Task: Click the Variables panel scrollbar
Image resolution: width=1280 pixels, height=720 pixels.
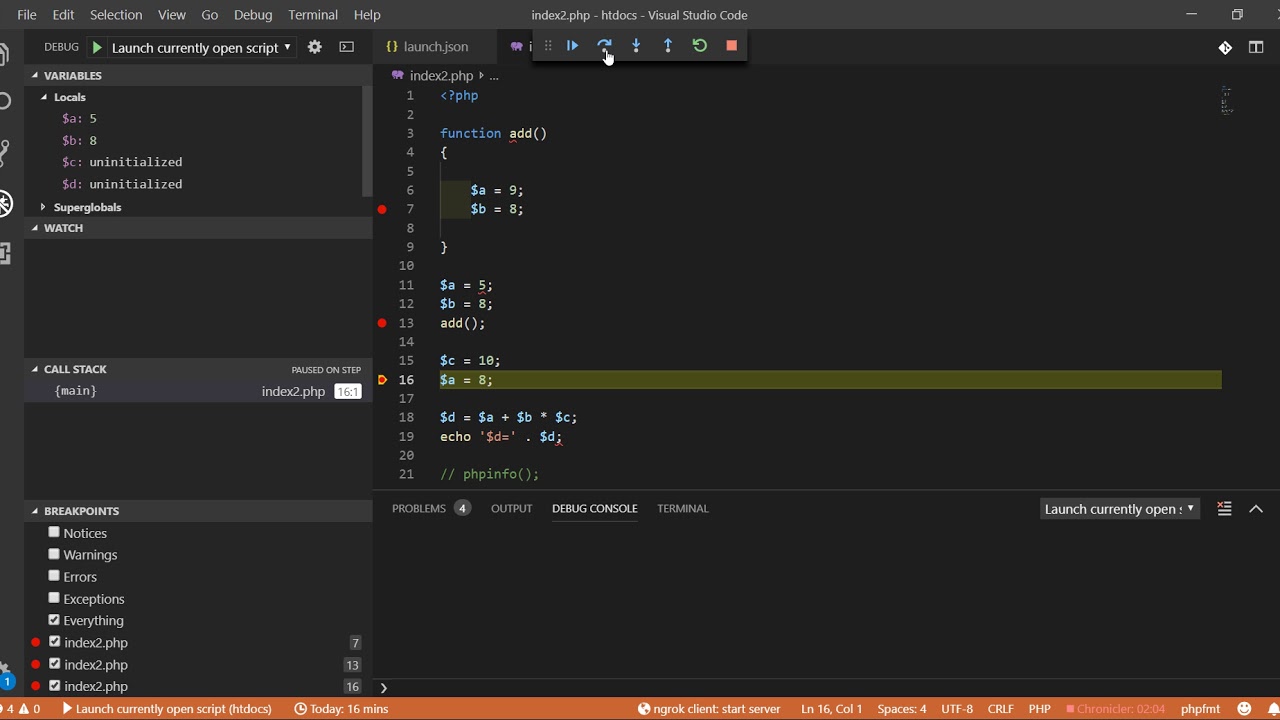Action: tap(368, 141)
